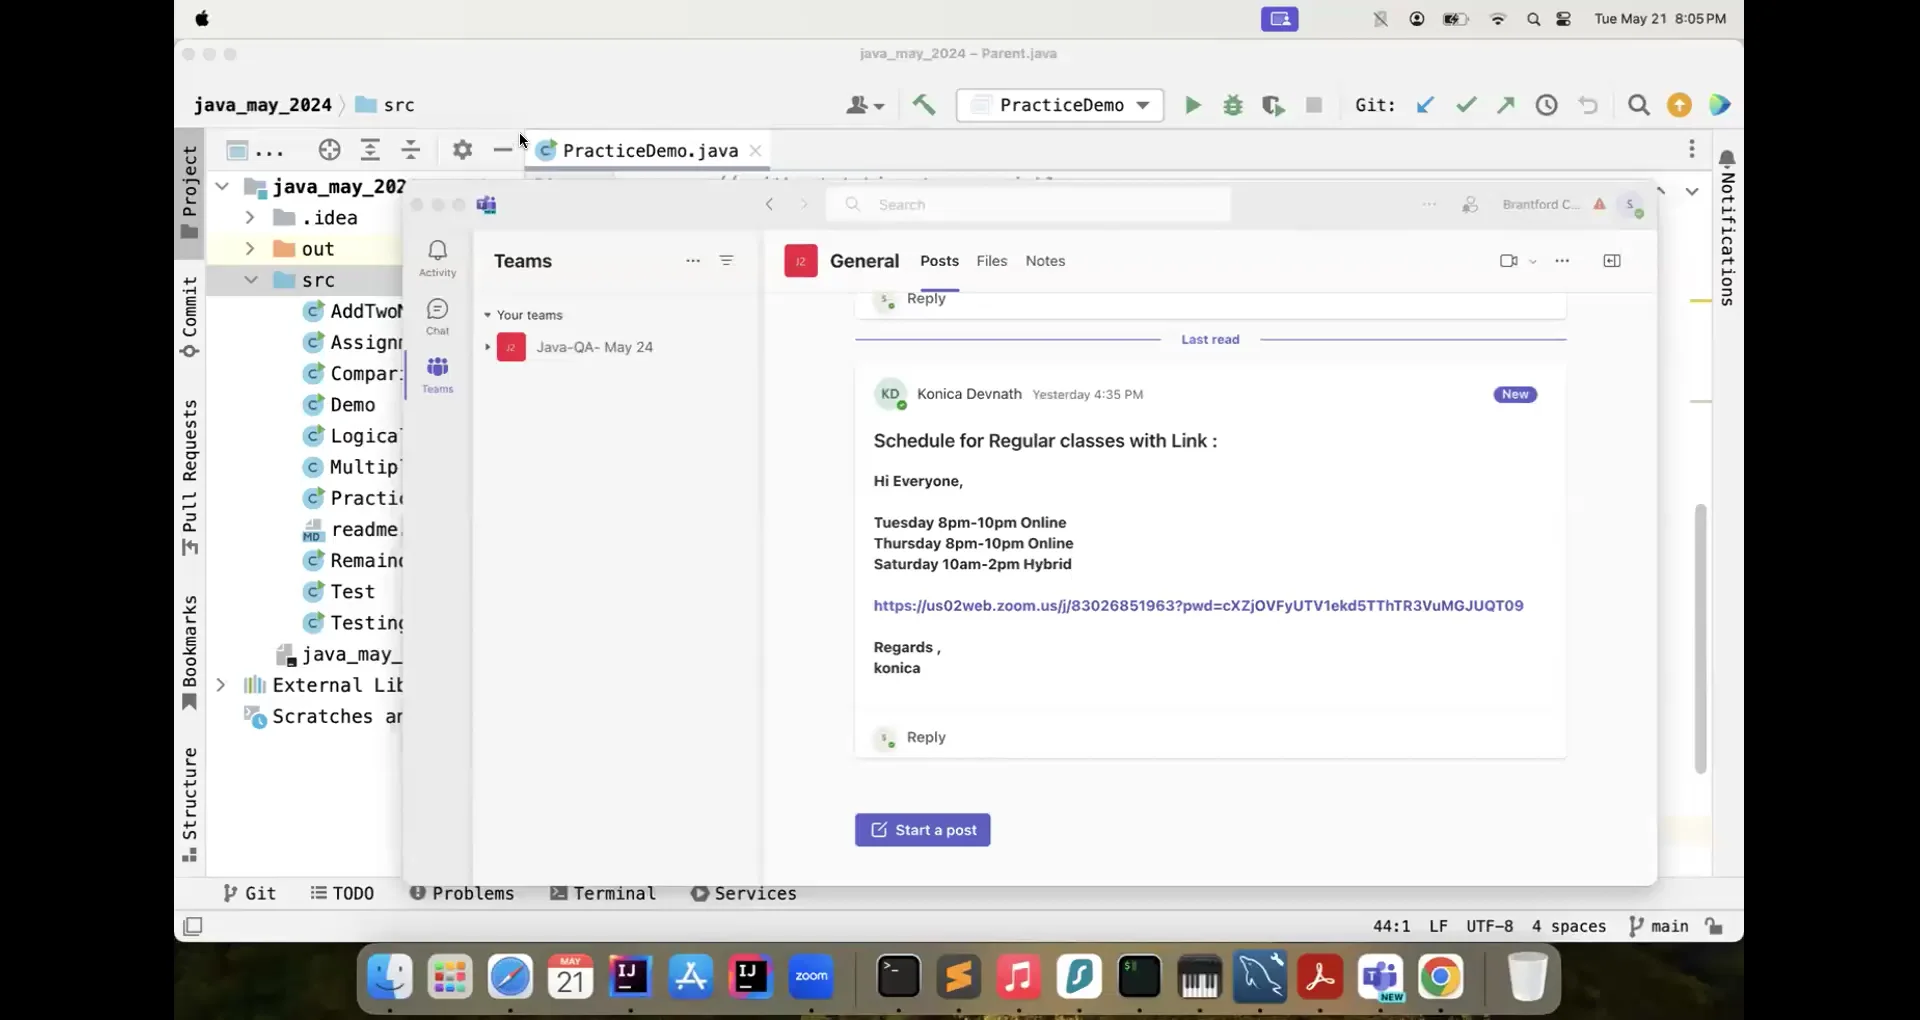
Task: Run with coverage icon in IntelliJ toolbar
Action: coord(1273,105)
